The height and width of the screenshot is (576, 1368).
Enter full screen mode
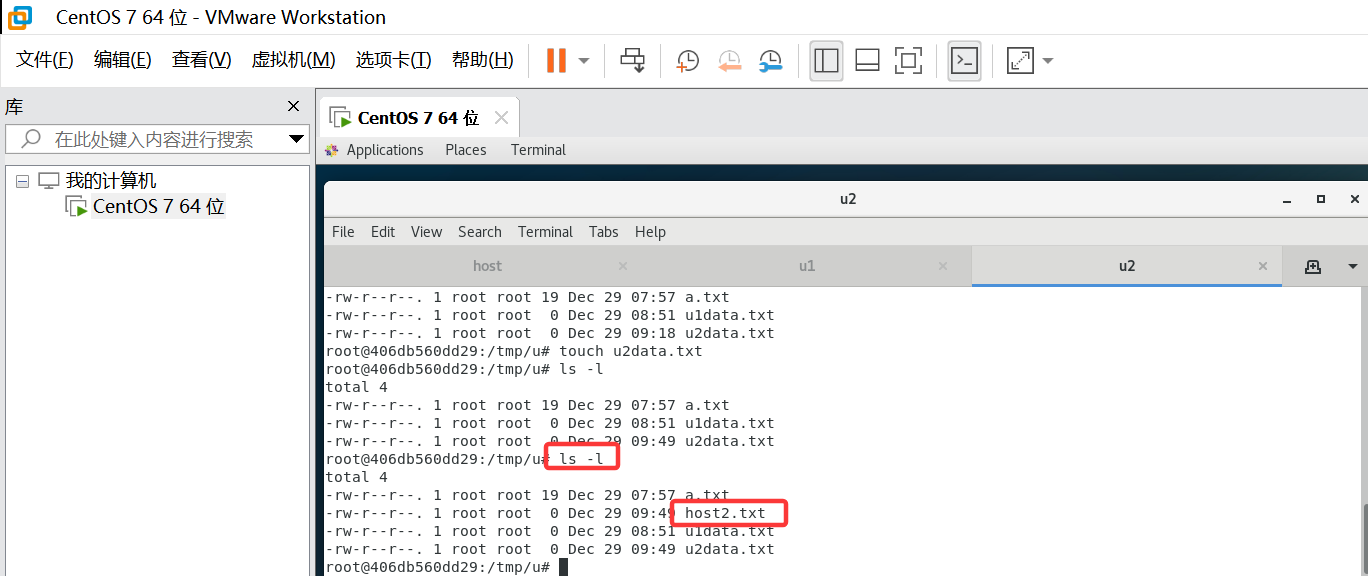908,60
